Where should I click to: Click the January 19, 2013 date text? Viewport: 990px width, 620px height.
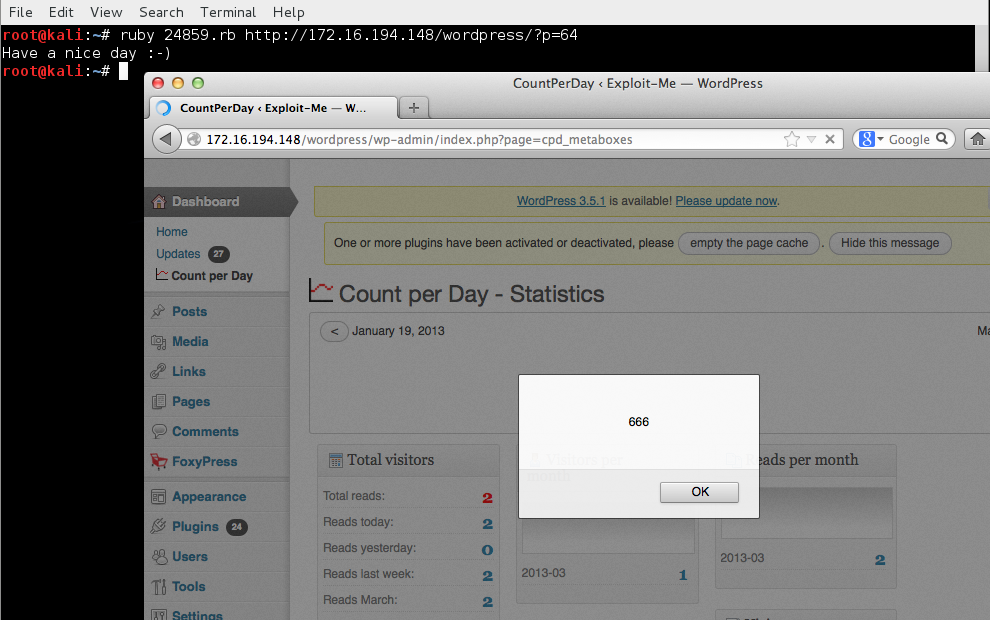(398, 331)
